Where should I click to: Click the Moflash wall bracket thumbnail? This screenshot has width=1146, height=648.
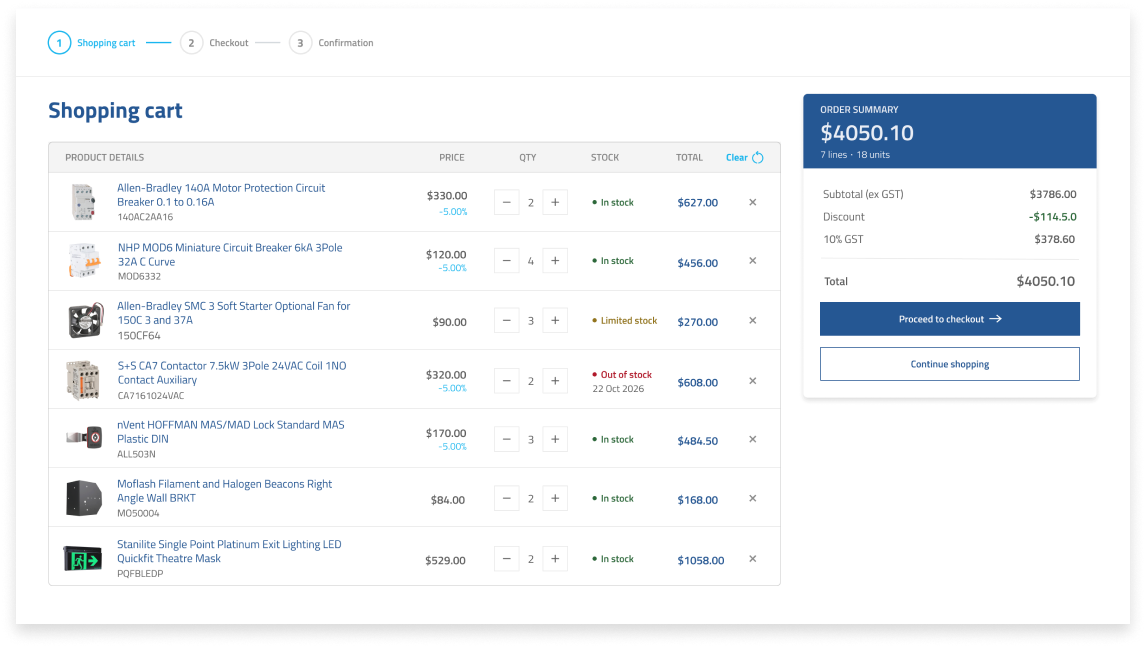pyautogui.click(x=84, y=499)
